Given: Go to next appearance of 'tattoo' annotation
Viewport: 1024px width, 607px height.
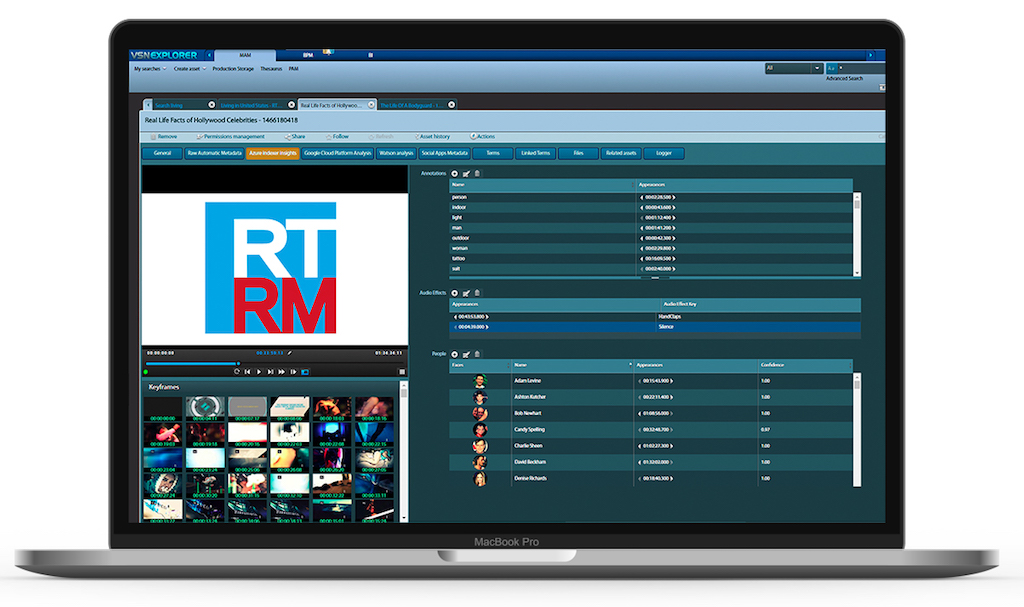Looking at the screenshot, I should [674, 259].
